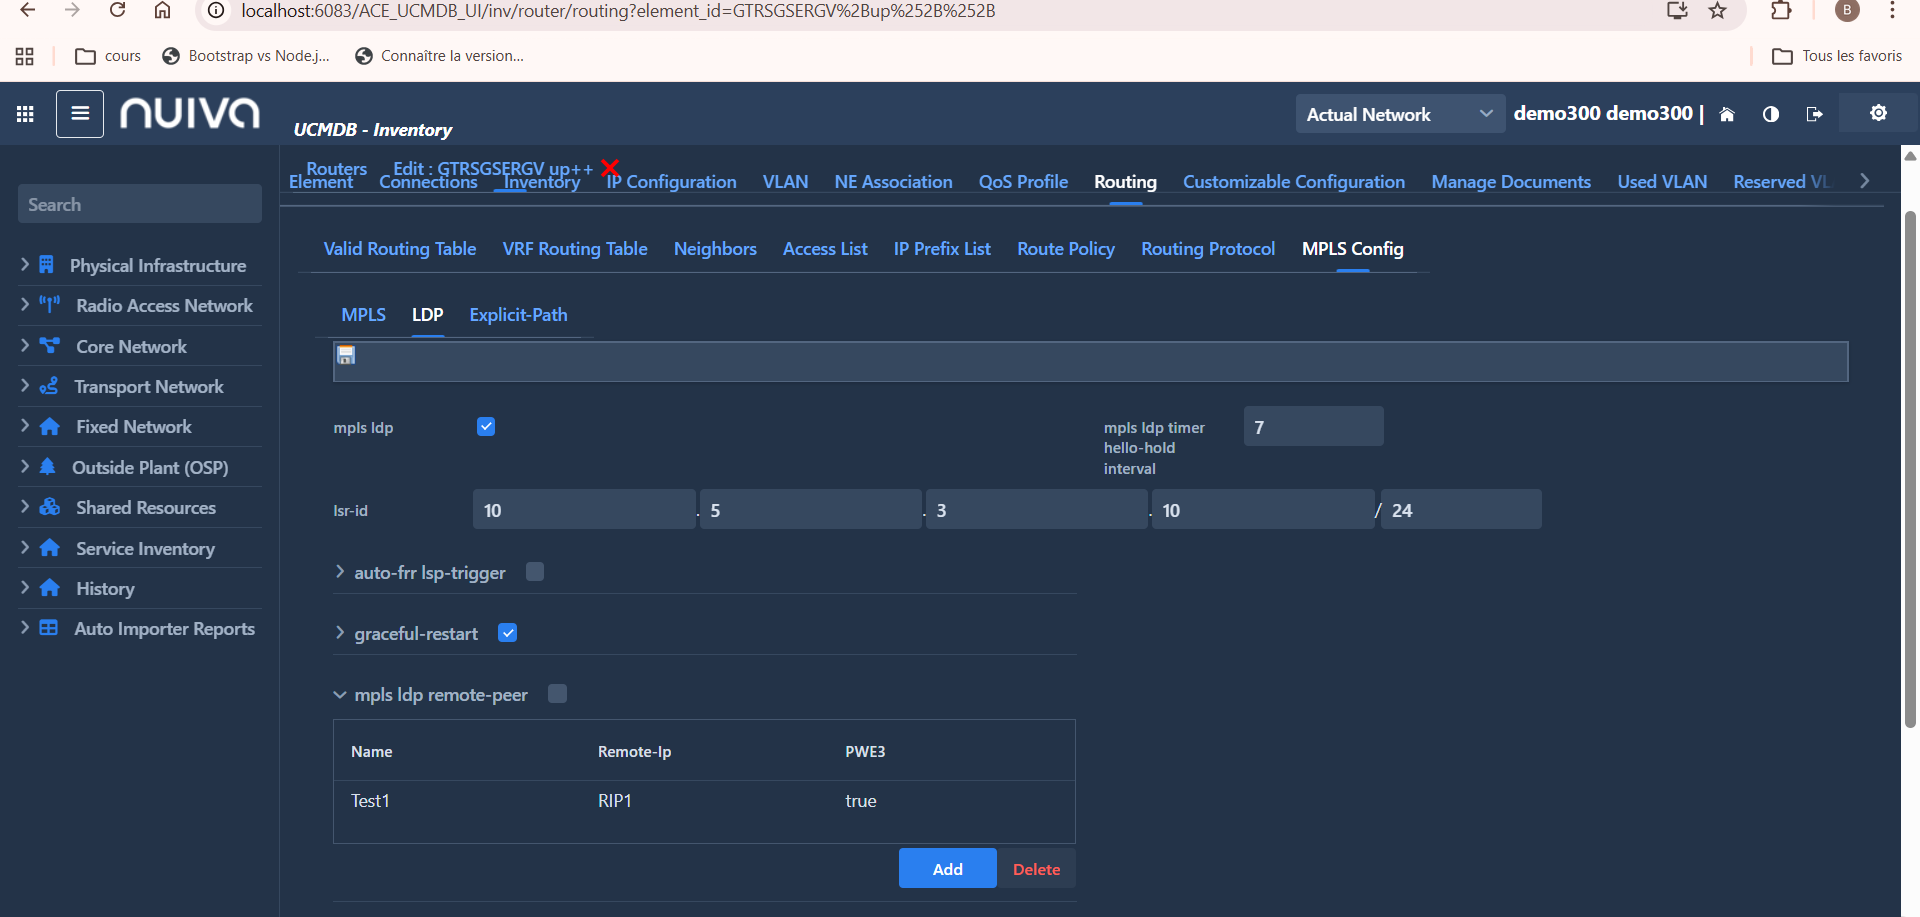Disable the graceful-restart checkbox
This screenshot has width=1920, height=917.
[x=508, y=633]
